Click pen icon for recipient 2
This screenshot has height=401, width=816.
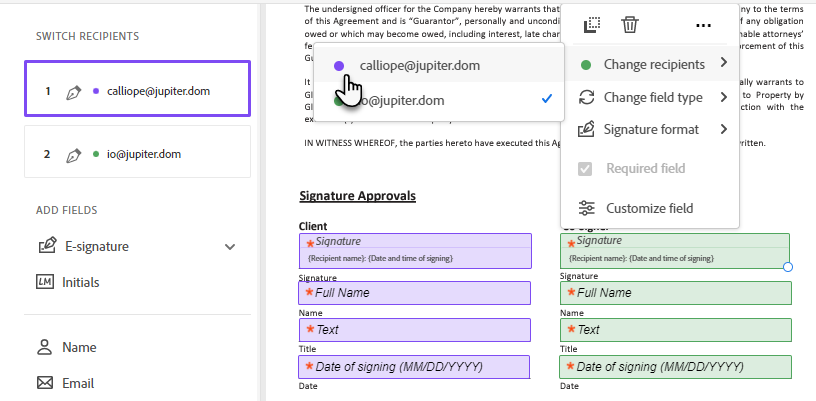click(73, 155)
